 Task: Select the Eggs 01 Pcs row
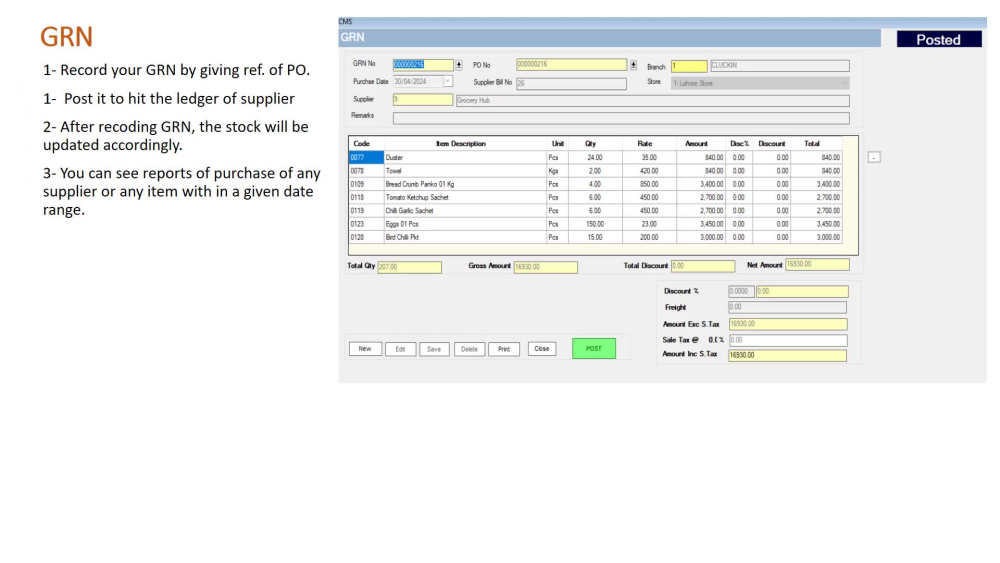point(596,224)
